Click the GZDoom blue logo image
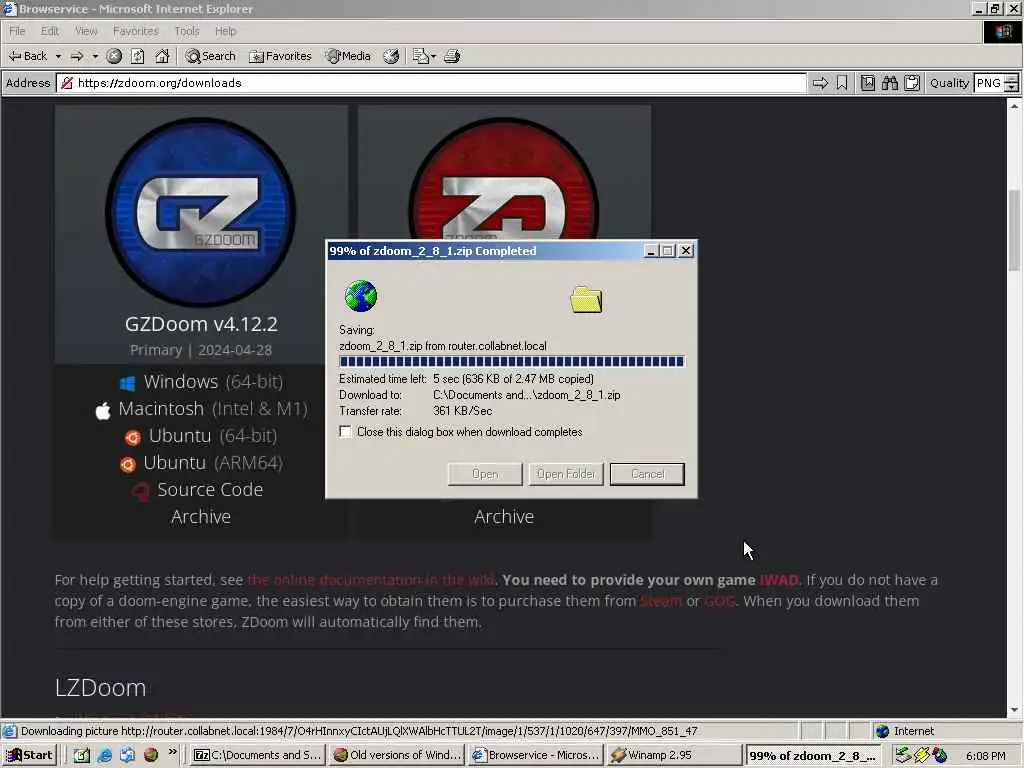Image resolution: width=1024 pixels, height=768 pixels. pyautogui.click(x=201, y=212)
